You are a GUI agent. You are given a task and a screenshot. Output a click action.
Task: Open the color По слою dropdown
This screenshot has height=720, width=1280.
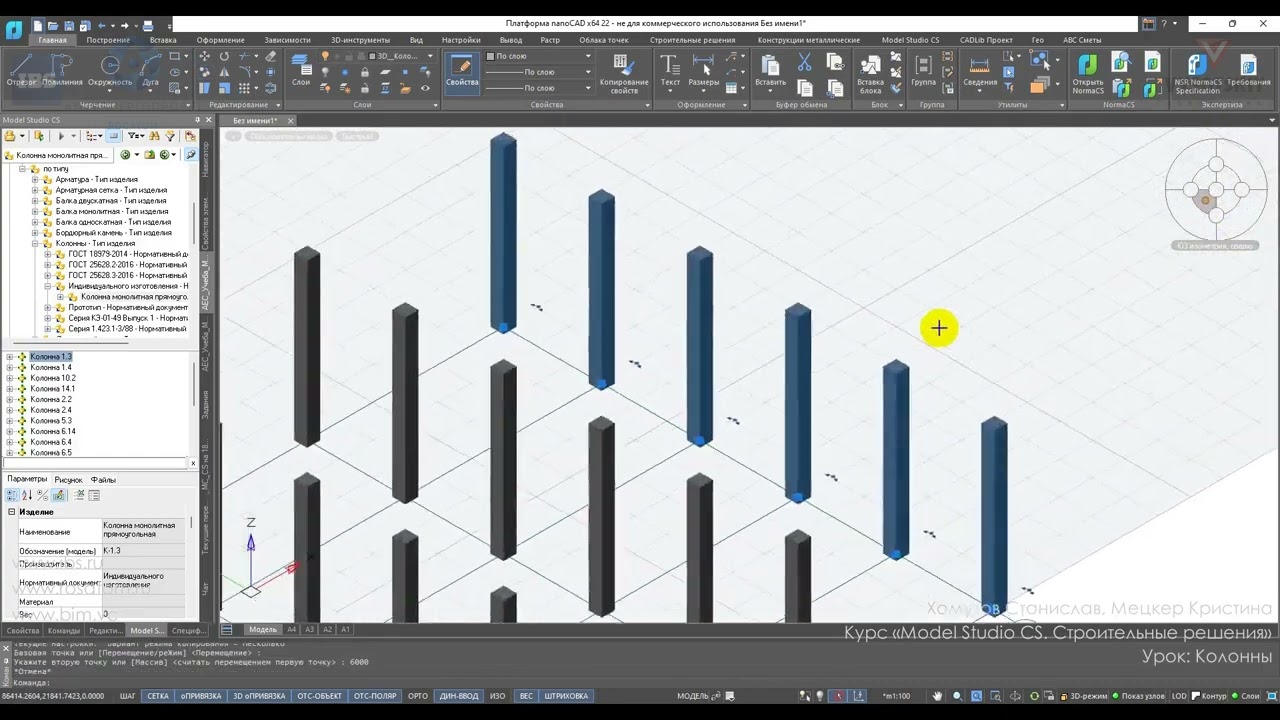538,57
